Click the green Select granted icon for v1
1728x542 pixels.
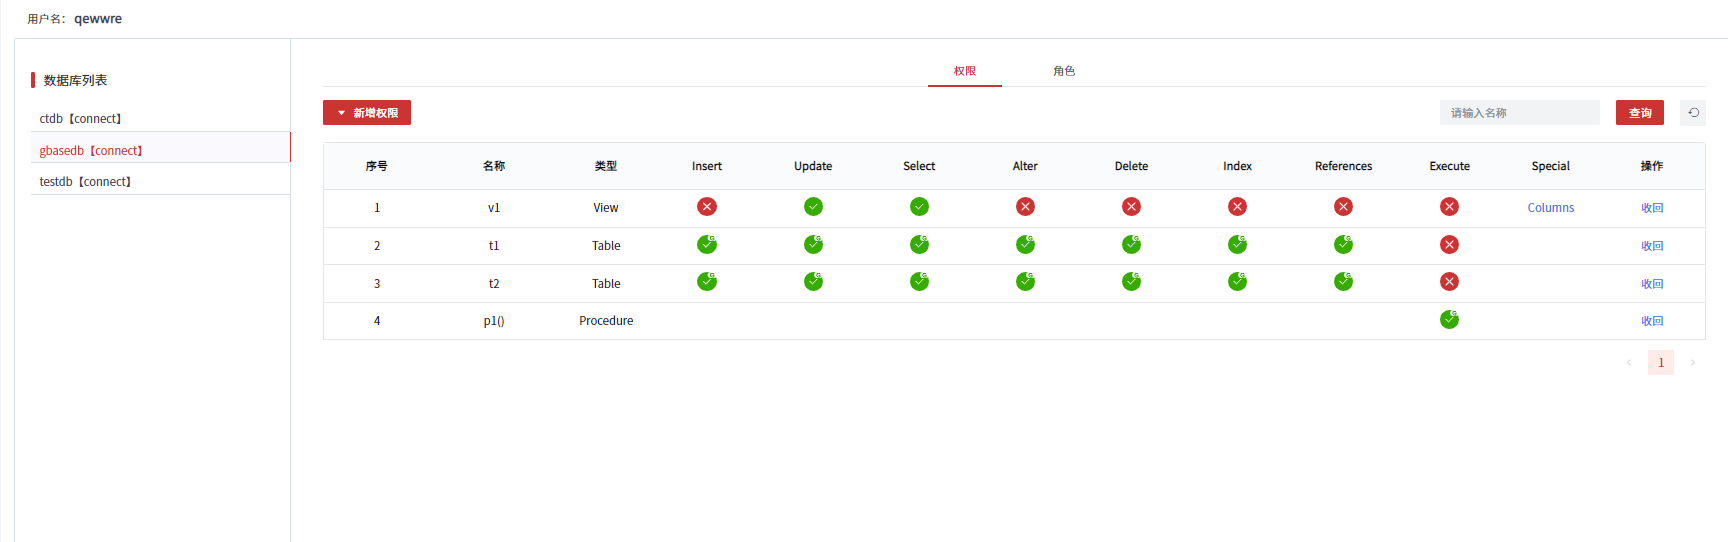point(919,207)
